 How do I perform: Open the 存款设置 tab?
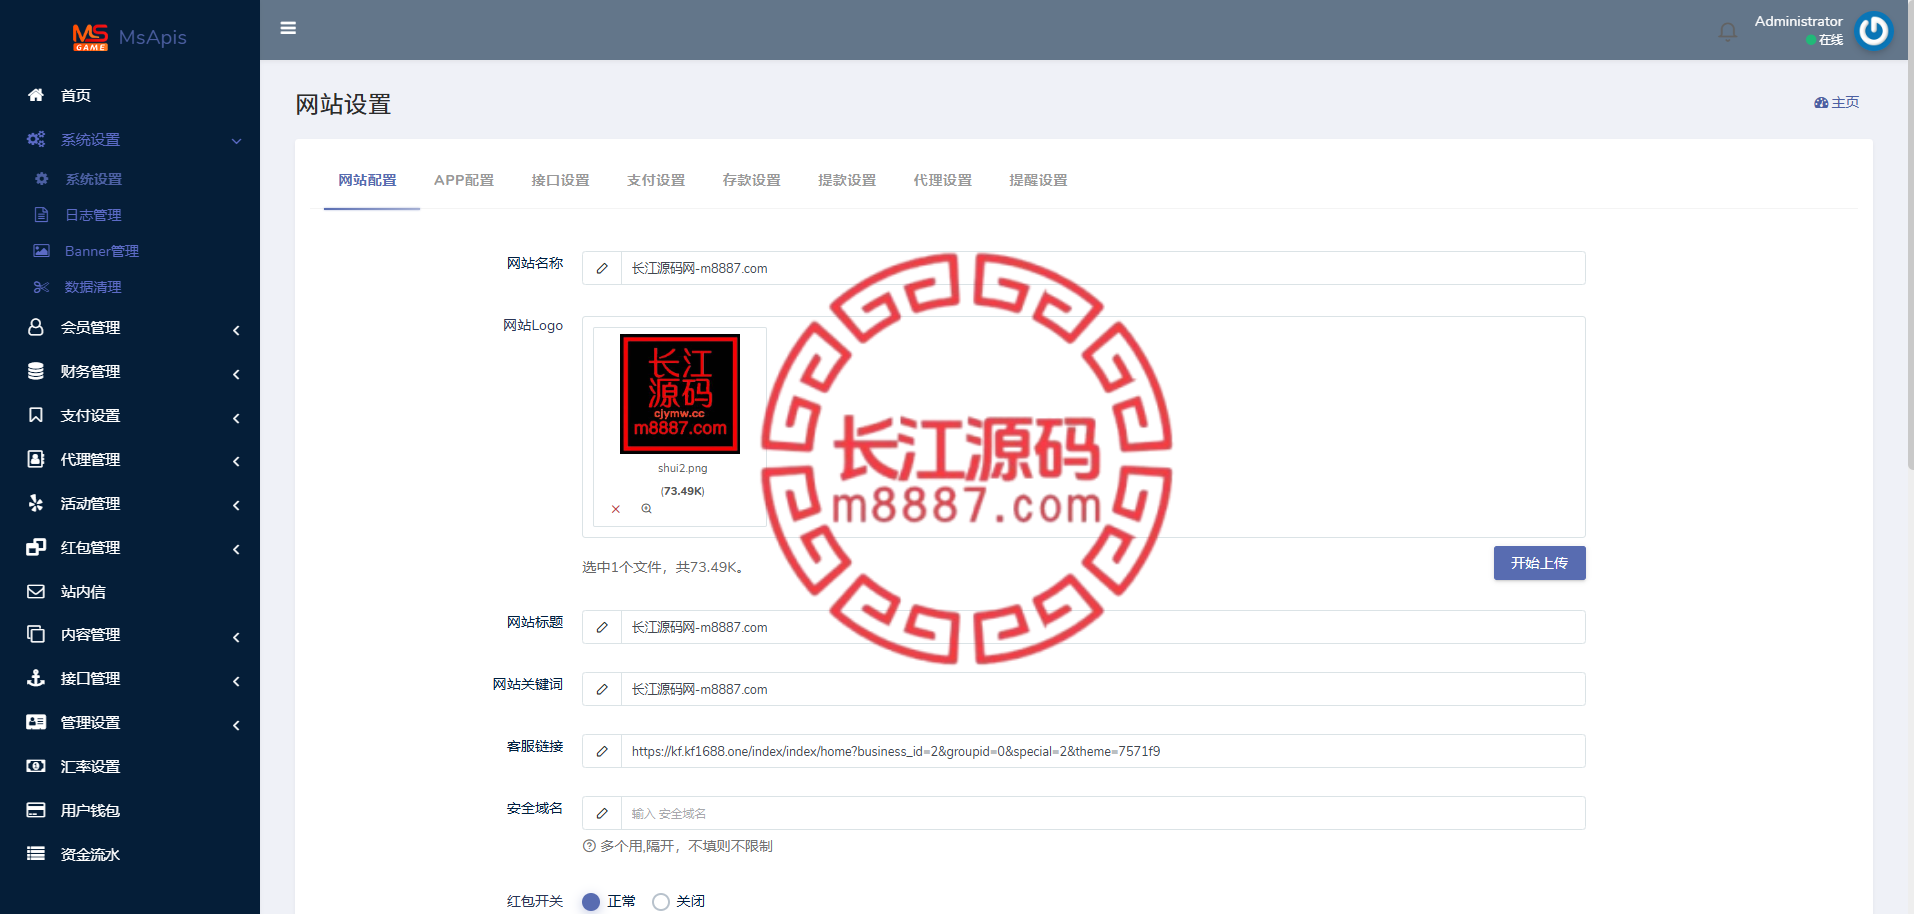coord(752,180)
